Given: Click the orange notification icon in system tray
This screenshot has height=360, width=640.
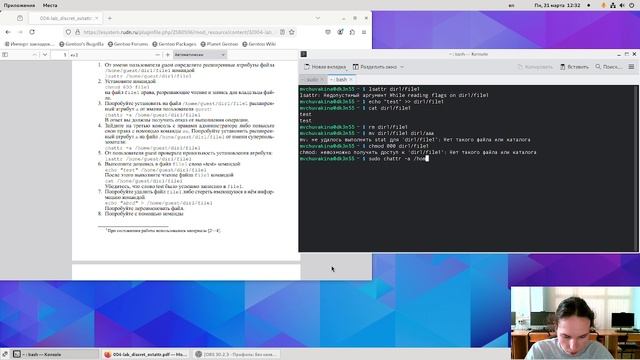Looking at the screenshot, I should pos(603,5).
